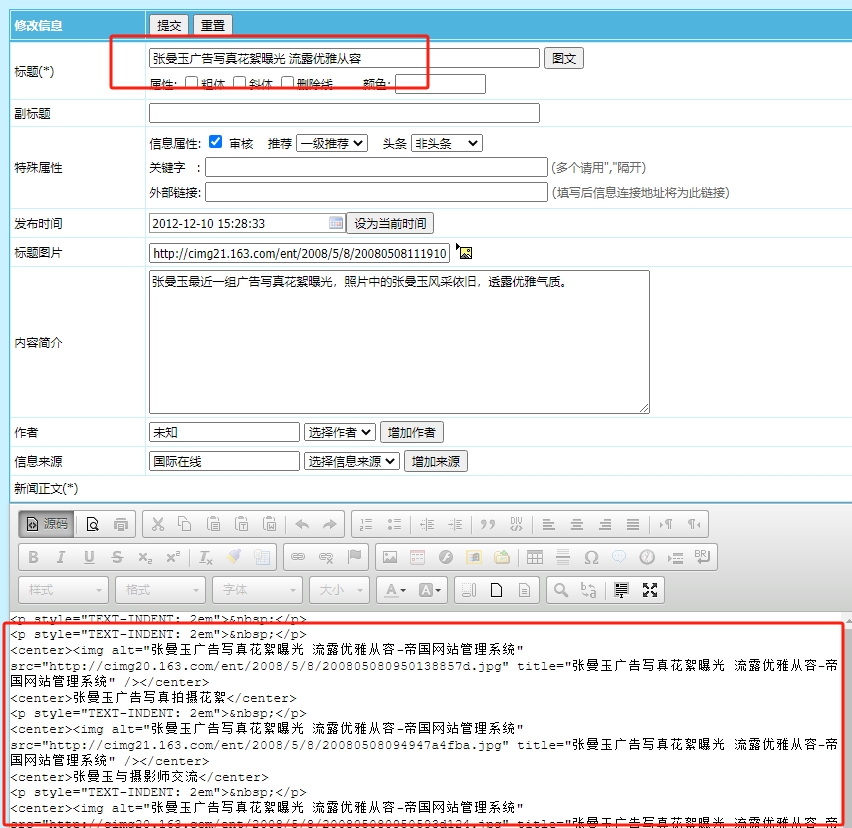Click the title 颜色 color field
This screenshot has height=828, width=852.
click(440, 84)
